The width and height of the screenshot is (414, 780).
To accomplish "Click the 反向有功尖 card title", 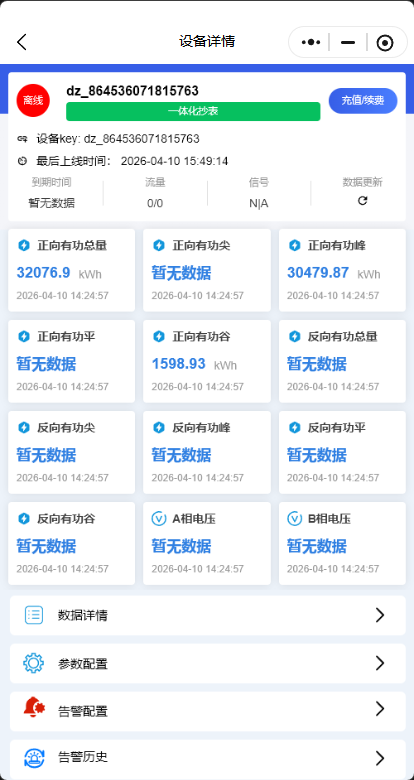I will [66, 428].
